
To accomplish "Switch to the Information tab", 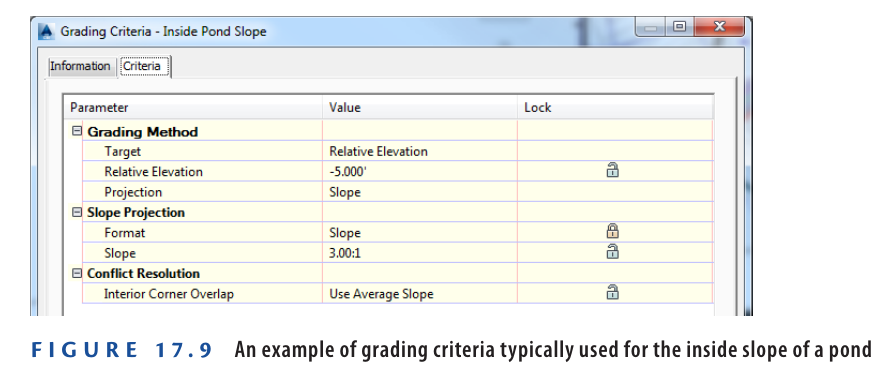I will coord(80,66).
